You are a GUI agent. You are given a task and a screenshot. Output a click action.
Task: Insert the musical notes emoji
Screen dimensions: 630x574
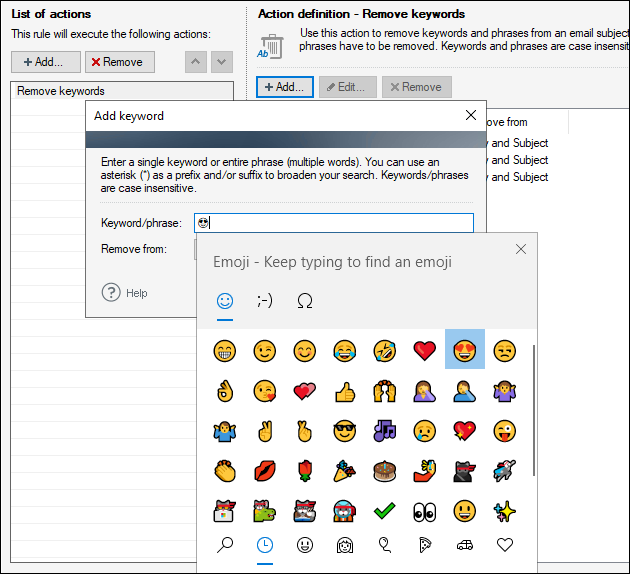(x=385, y=431)
